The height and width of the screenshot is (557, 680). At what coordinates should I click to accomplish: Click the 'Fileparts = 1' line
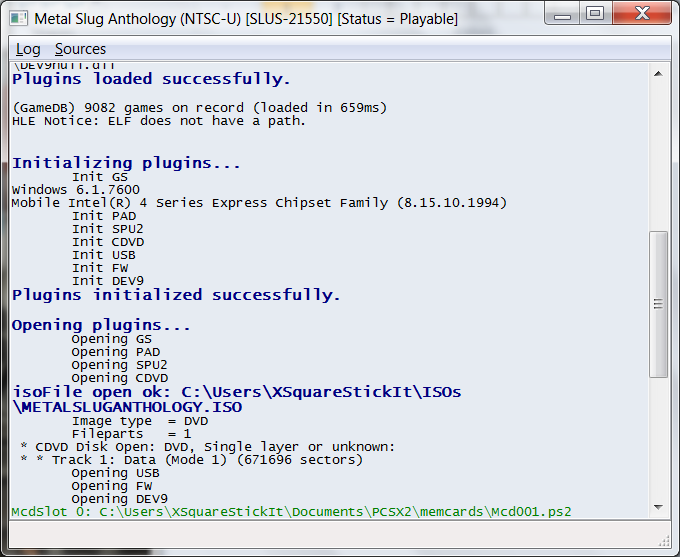click(x=131, y=434)
